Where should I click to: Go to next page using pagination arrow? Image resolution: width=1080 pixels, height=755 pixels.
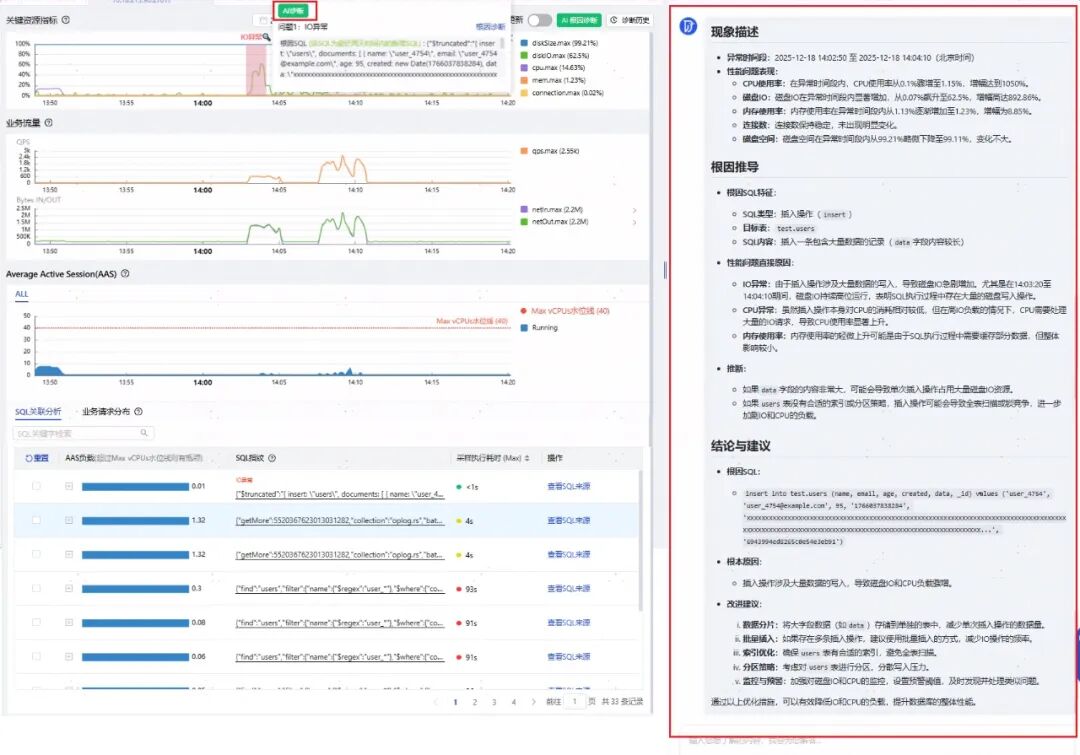point(533,702)
